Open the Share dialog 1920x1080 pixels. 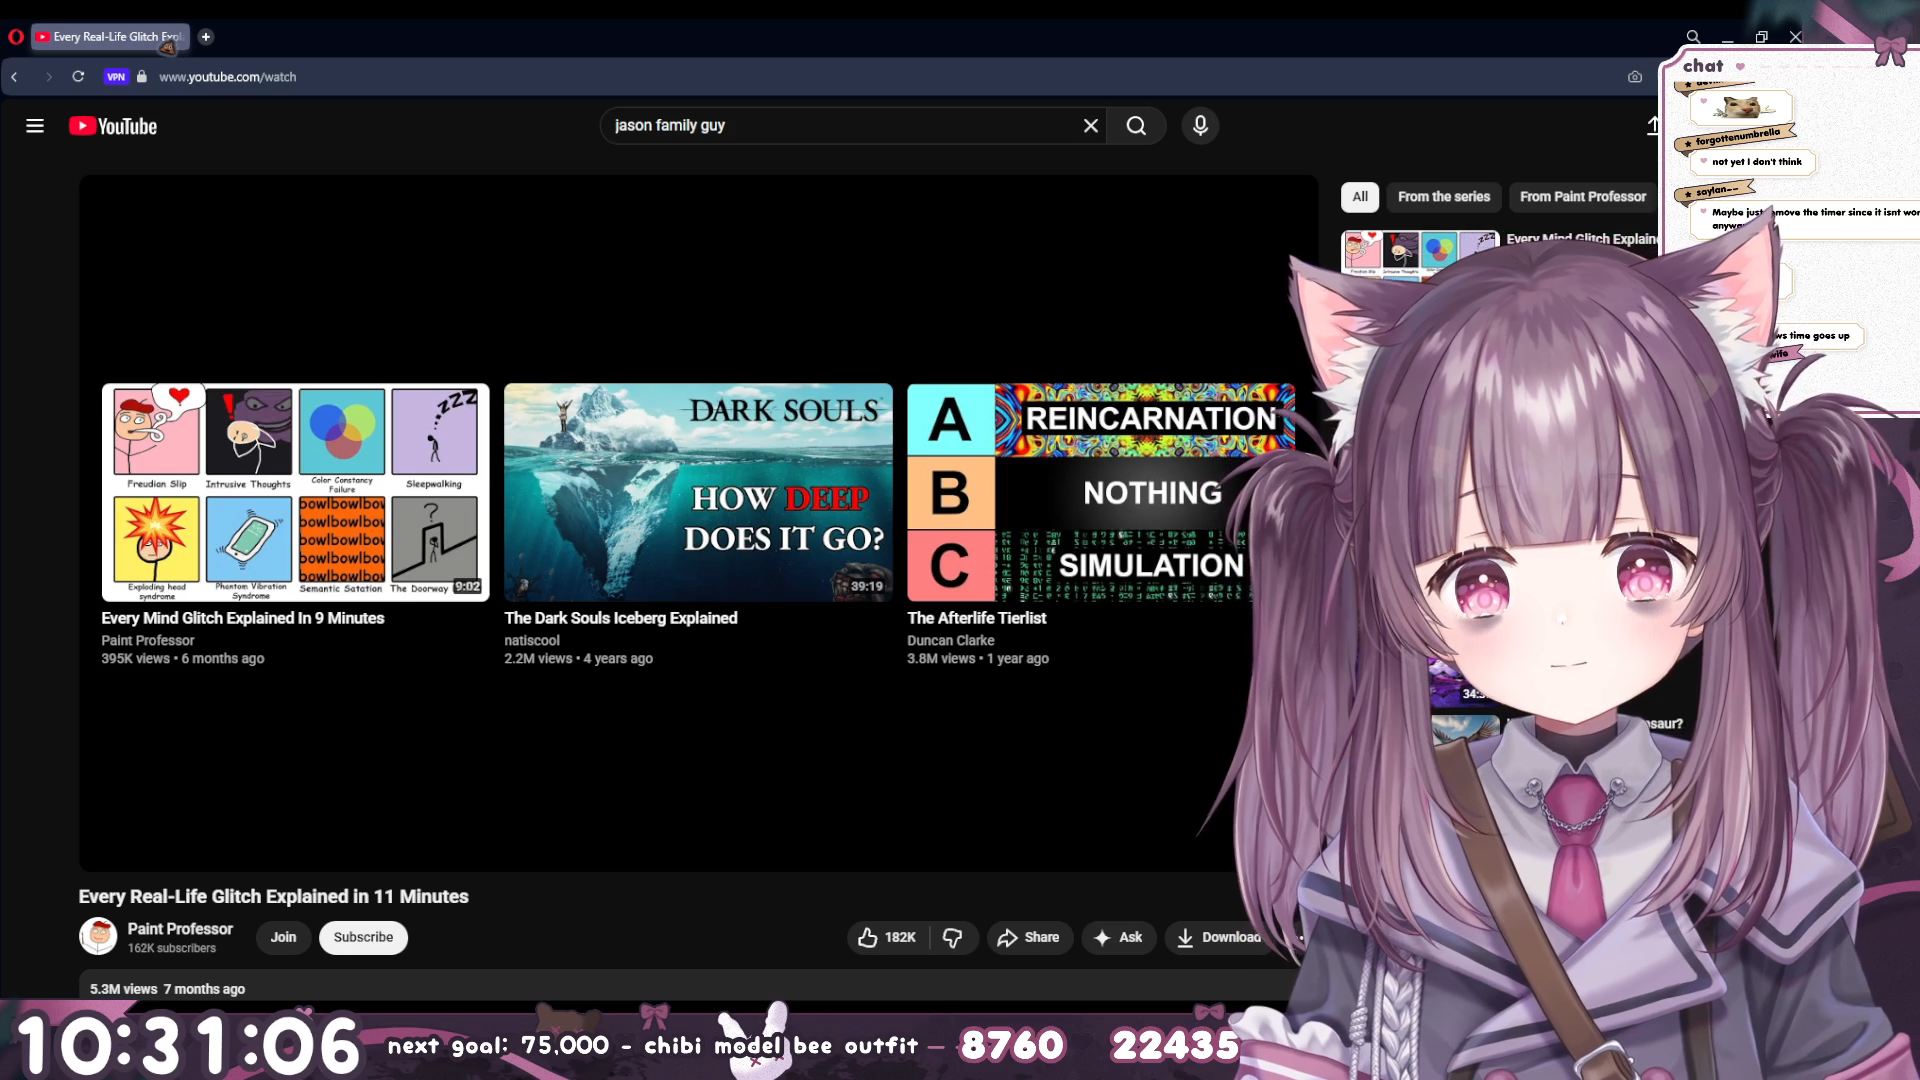point(1029,937)
